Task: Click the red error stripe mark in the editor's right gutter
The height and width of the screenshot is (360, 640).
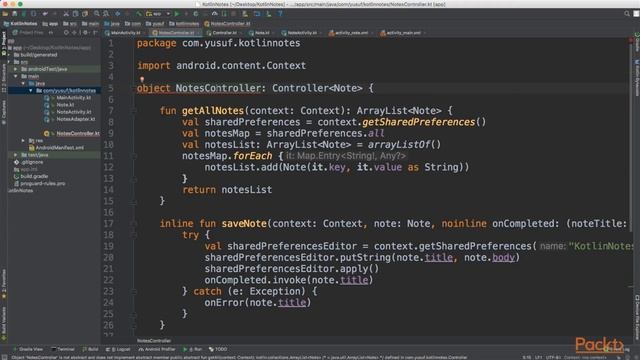Action: [631, 41]
